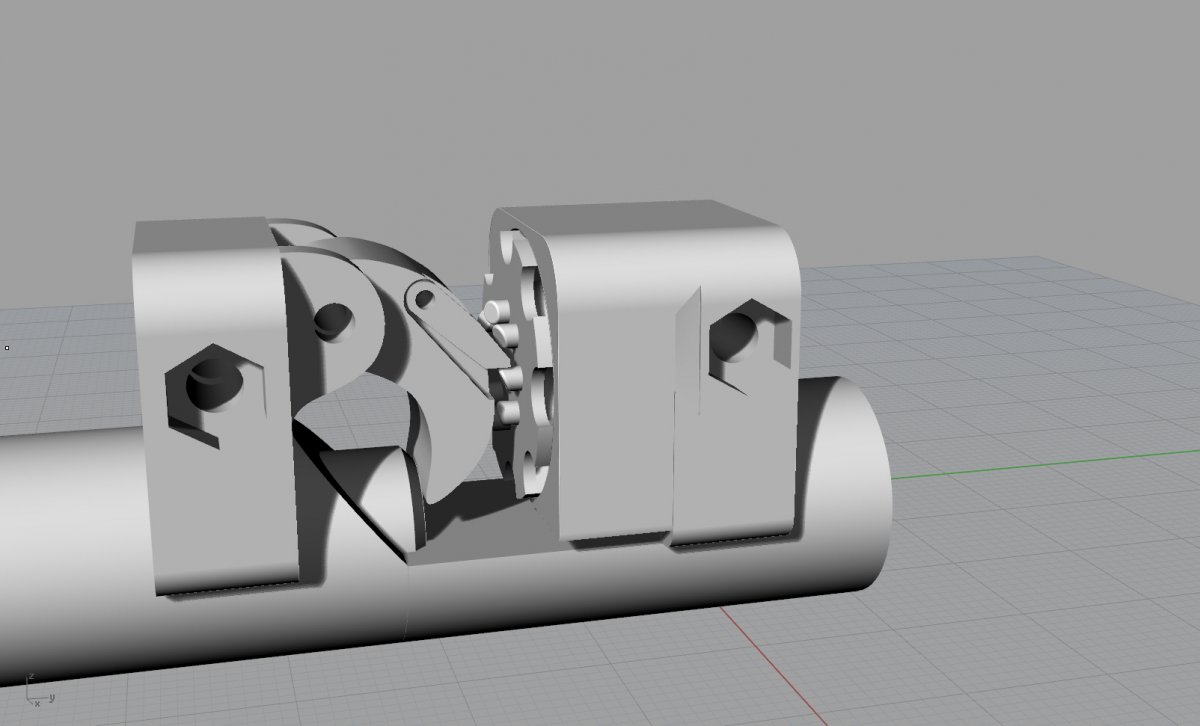Click the world axis icon in the corner
This screenshot has width=1200, height=726.
click(x=37, y=689)
